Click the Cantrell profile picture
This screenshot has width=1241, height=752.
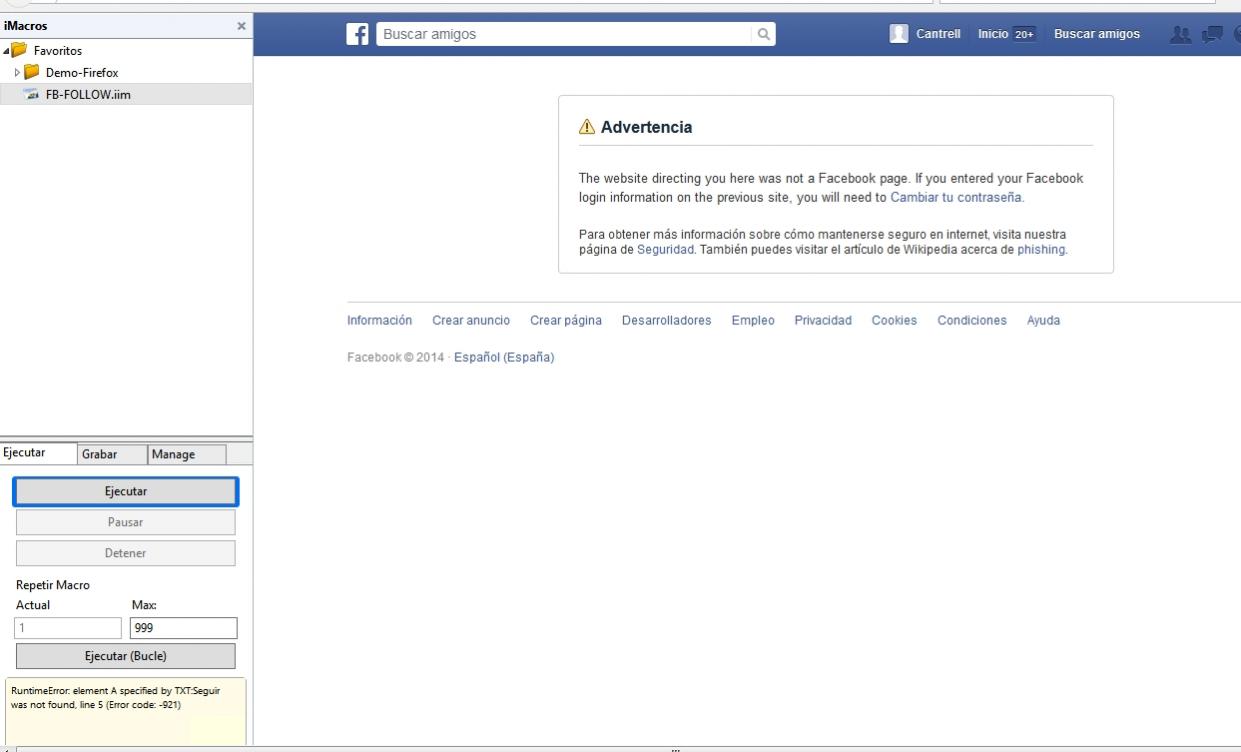click(899, 34)
